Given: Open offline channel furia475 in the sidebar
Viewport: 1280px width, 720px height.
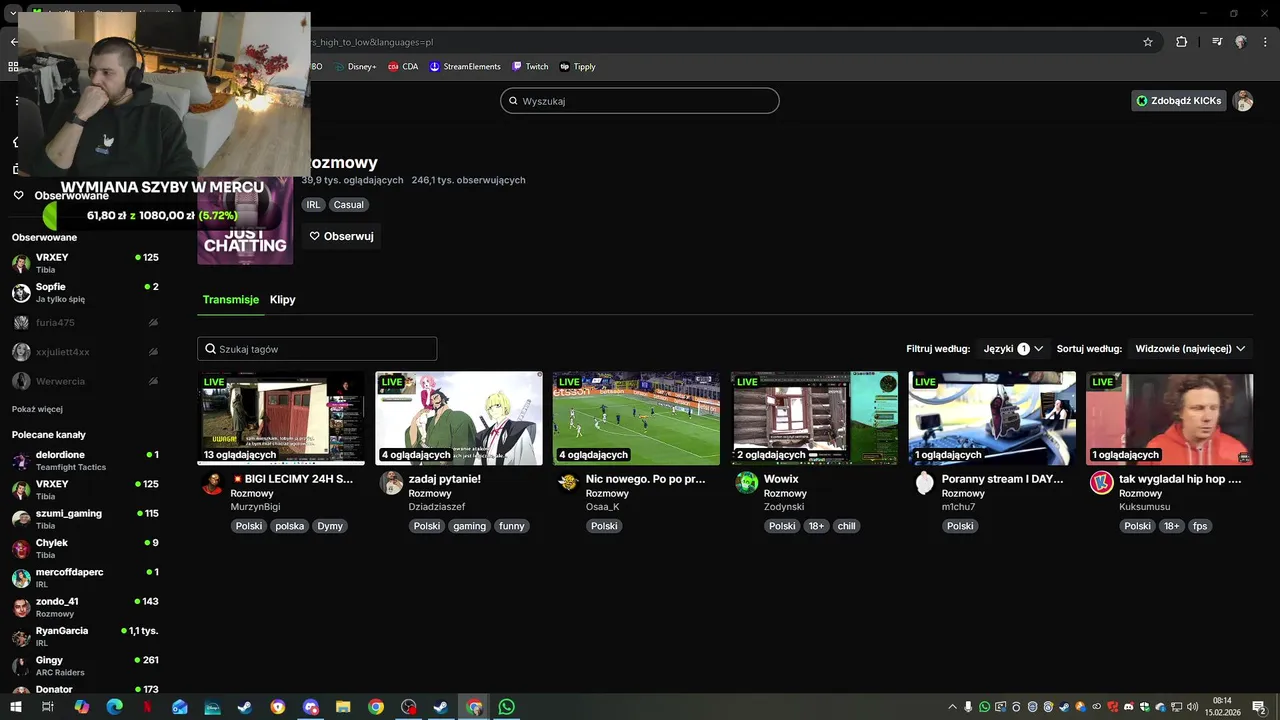Looking at the screenshot, I should point(85,323).
